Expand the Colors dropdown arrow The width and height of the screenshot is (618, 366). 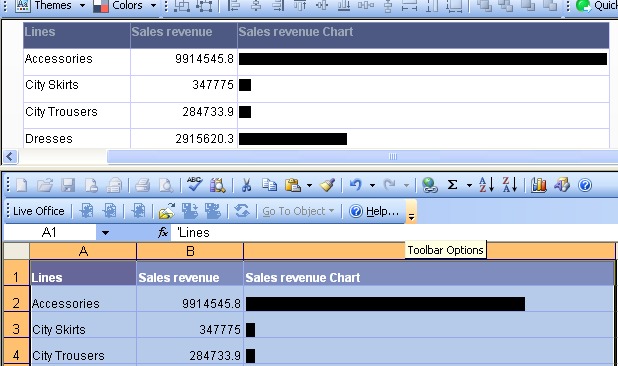[x=154, y=6]
